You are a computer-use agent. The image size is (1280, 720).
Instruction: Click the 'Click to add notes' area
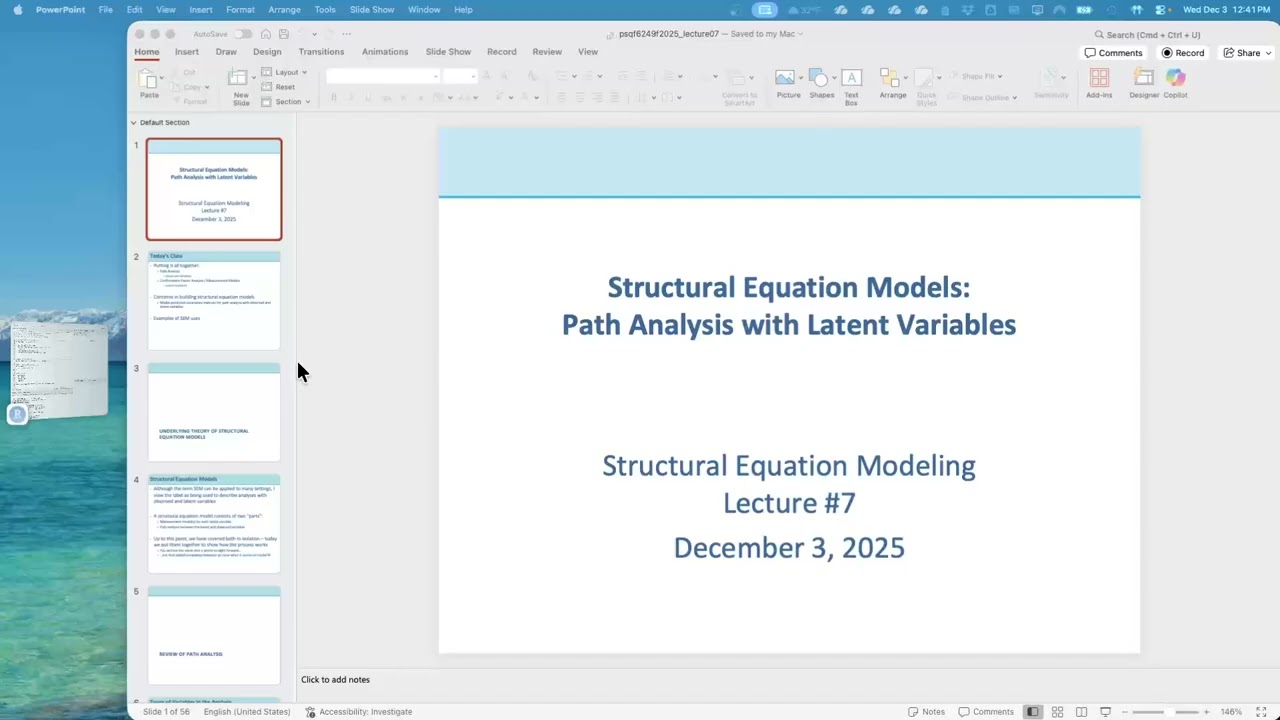pyautogui.click(x=335, y=680)
